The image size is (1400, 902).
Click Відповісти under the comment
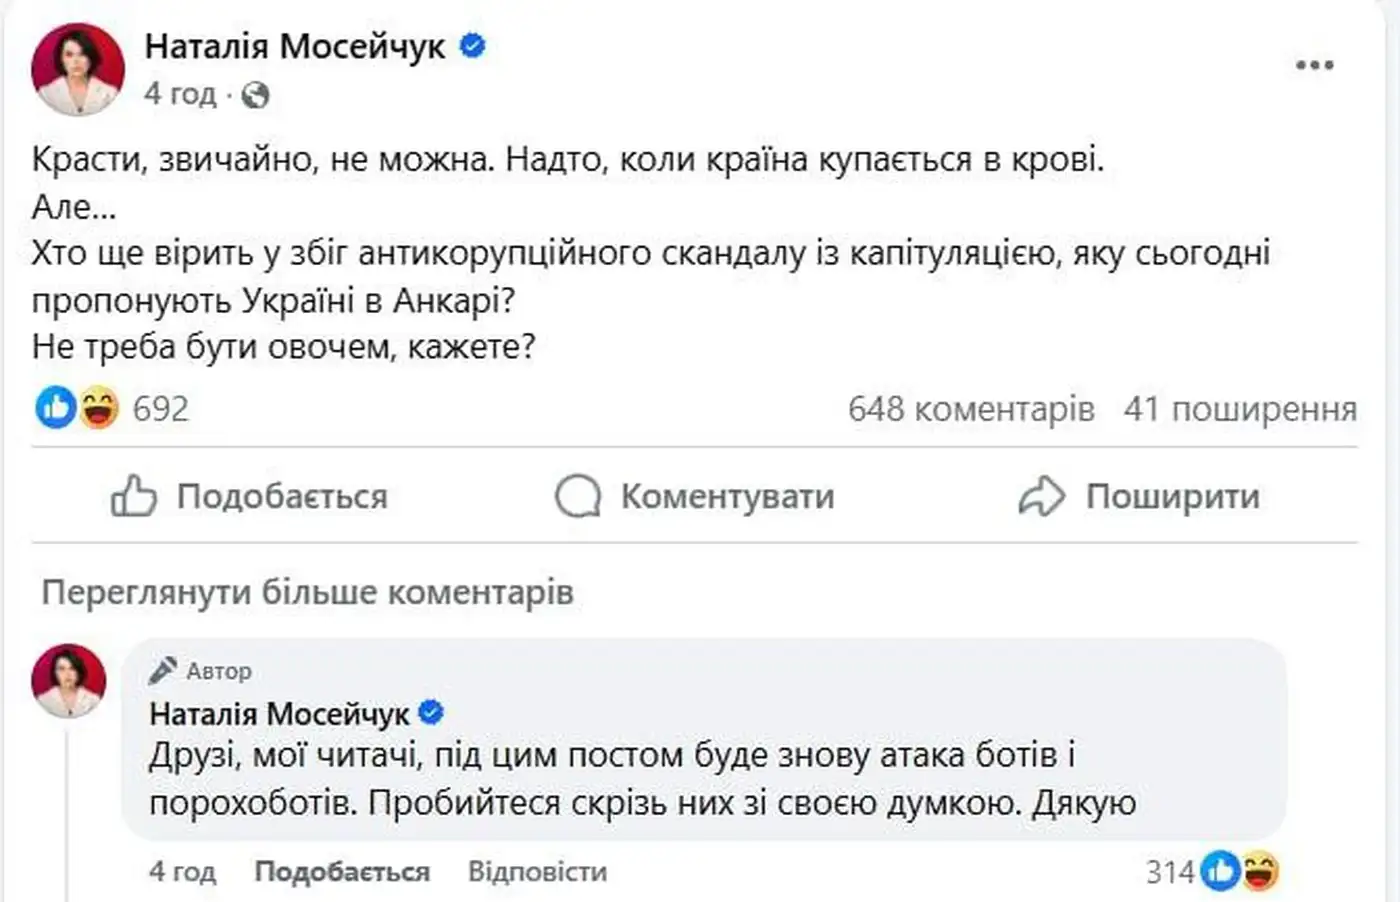click(x=537, y=872)
